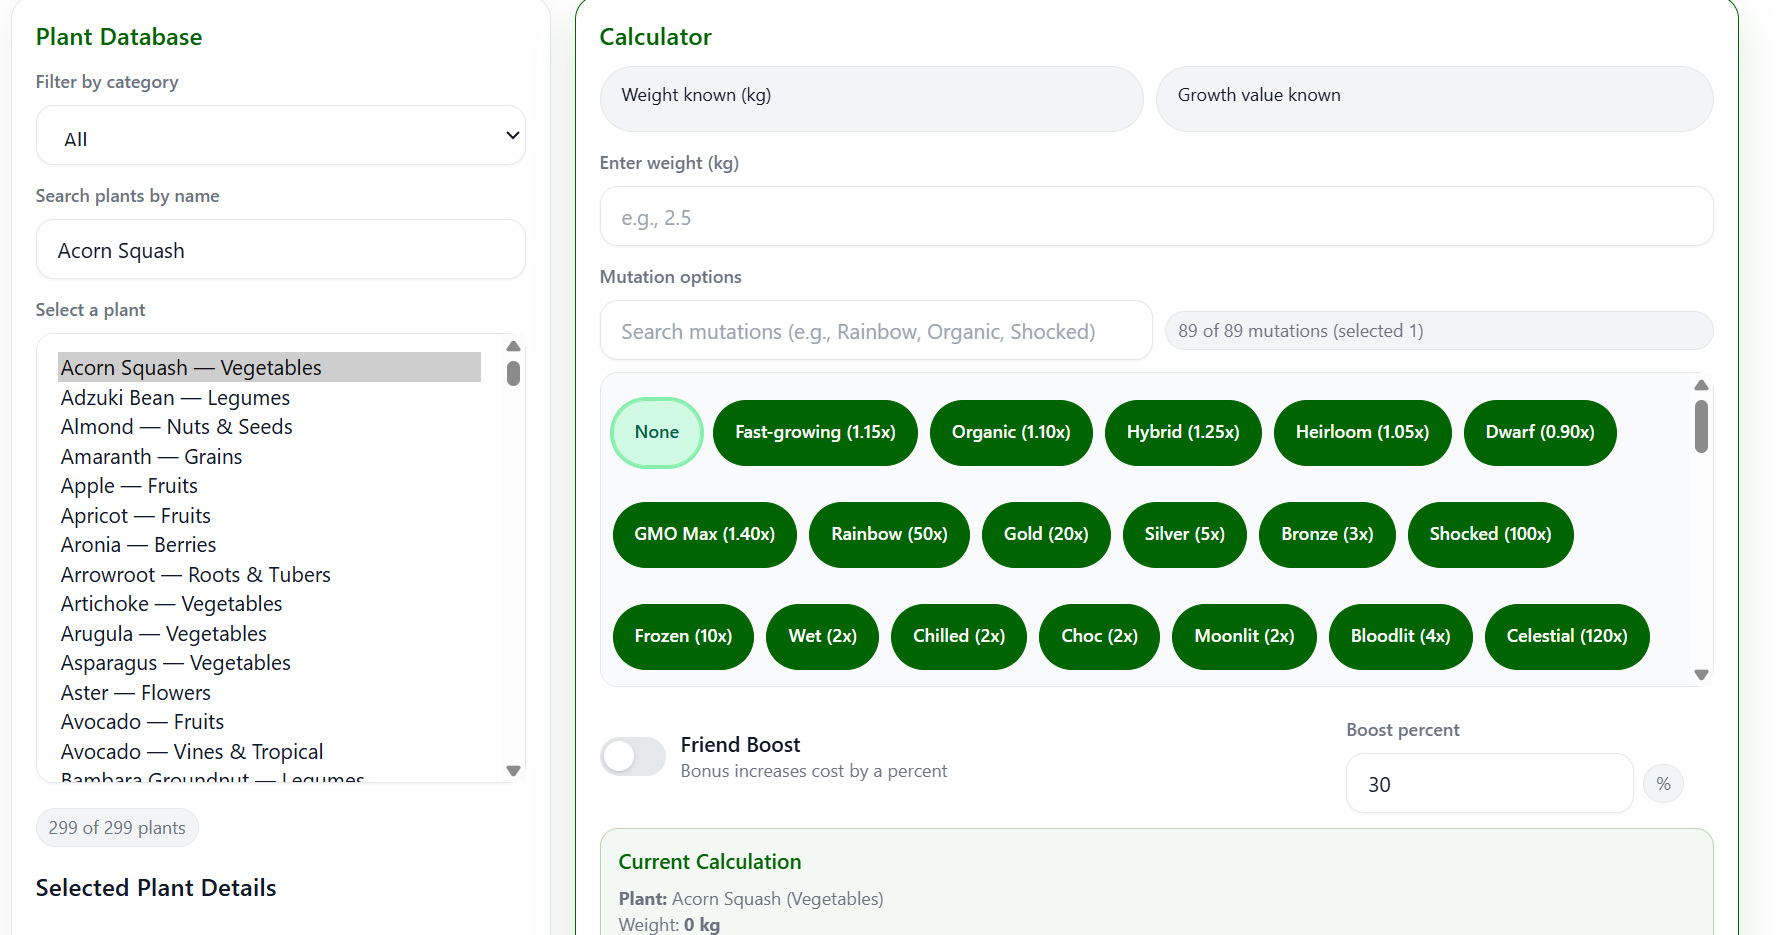
Task: Open the Filter by category dropdown
Action: click(x=280, y=135)
